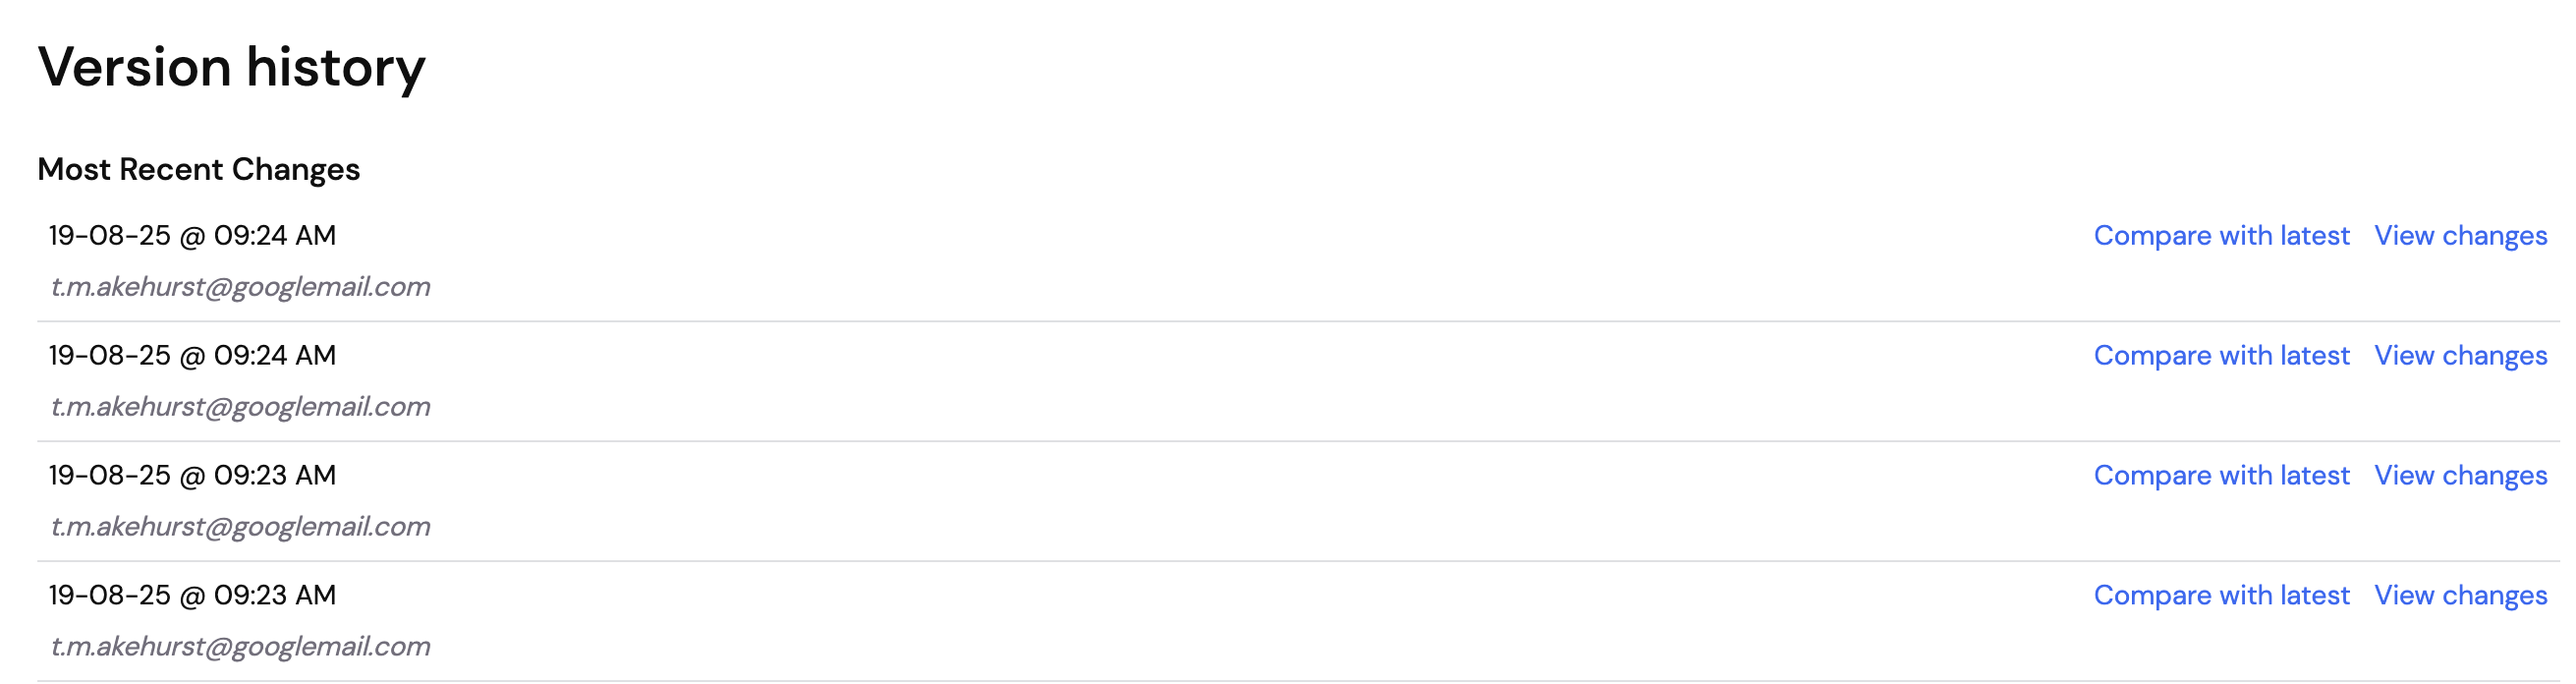Compare the third entry (first 09:23 AM) with latest
The image size is (2576, 684).
click(x=2221, y=476)
